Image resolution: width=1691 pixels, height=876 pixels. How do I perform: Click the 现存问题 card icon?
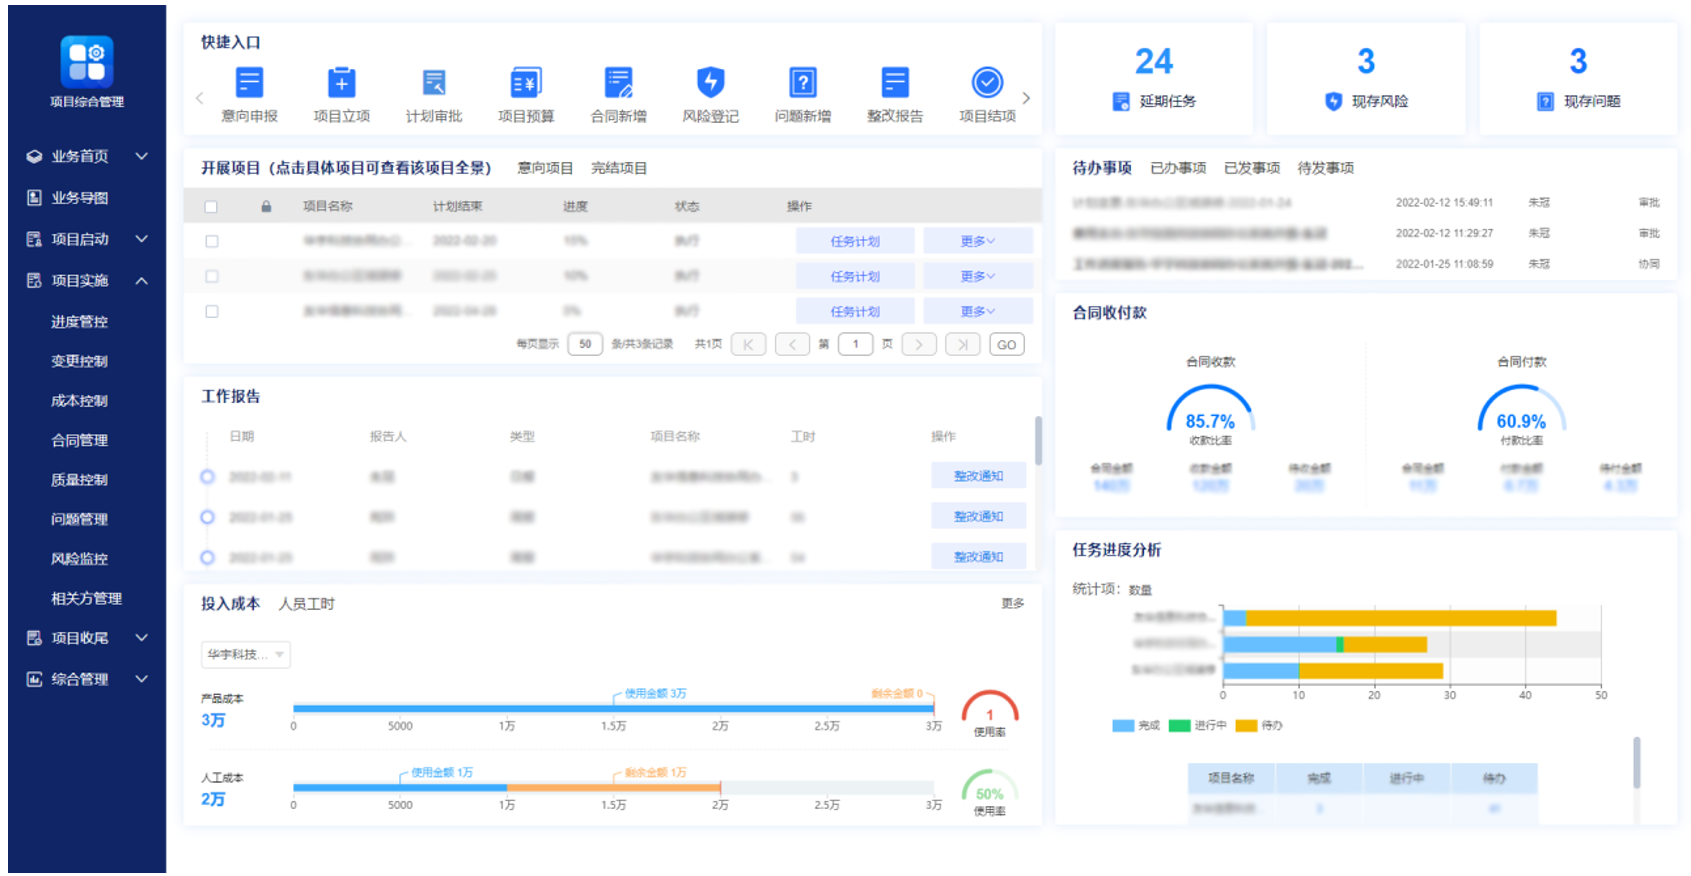[1545, 101]
